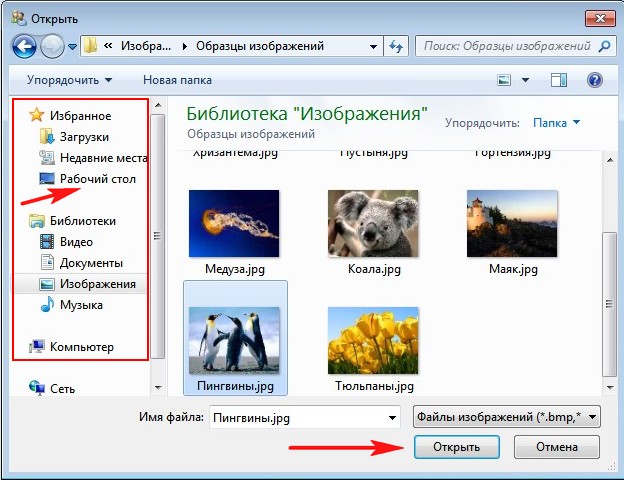Expand the Упорядочить menu

tap(69, 79)
